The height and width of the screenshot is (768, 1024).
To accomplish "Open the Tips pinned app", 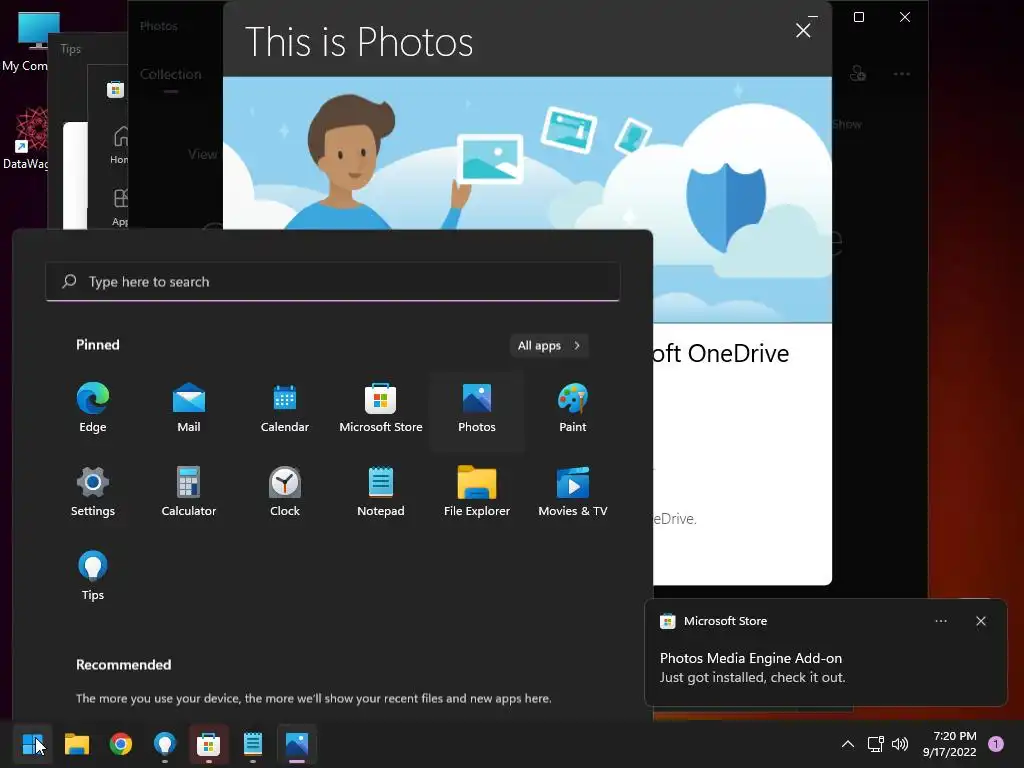I will pos(93,576).
